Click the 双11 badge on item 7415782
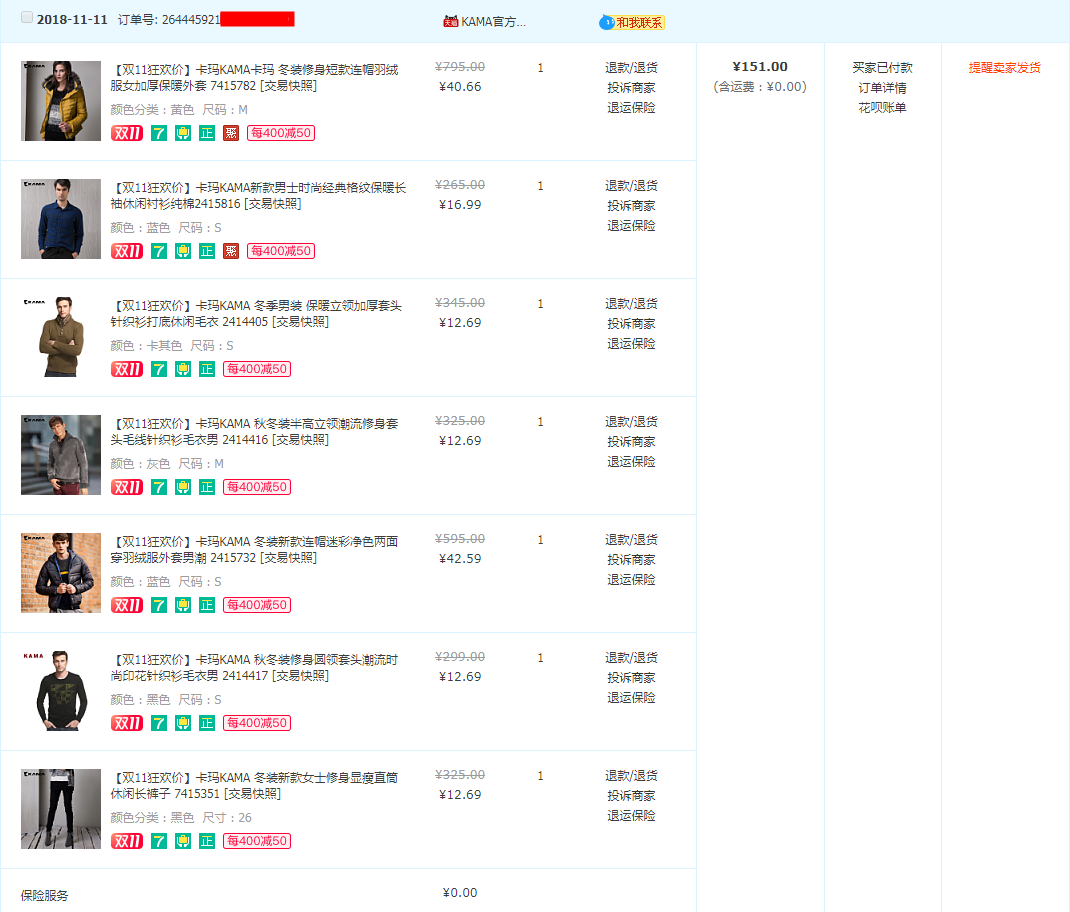 point(127,133)
